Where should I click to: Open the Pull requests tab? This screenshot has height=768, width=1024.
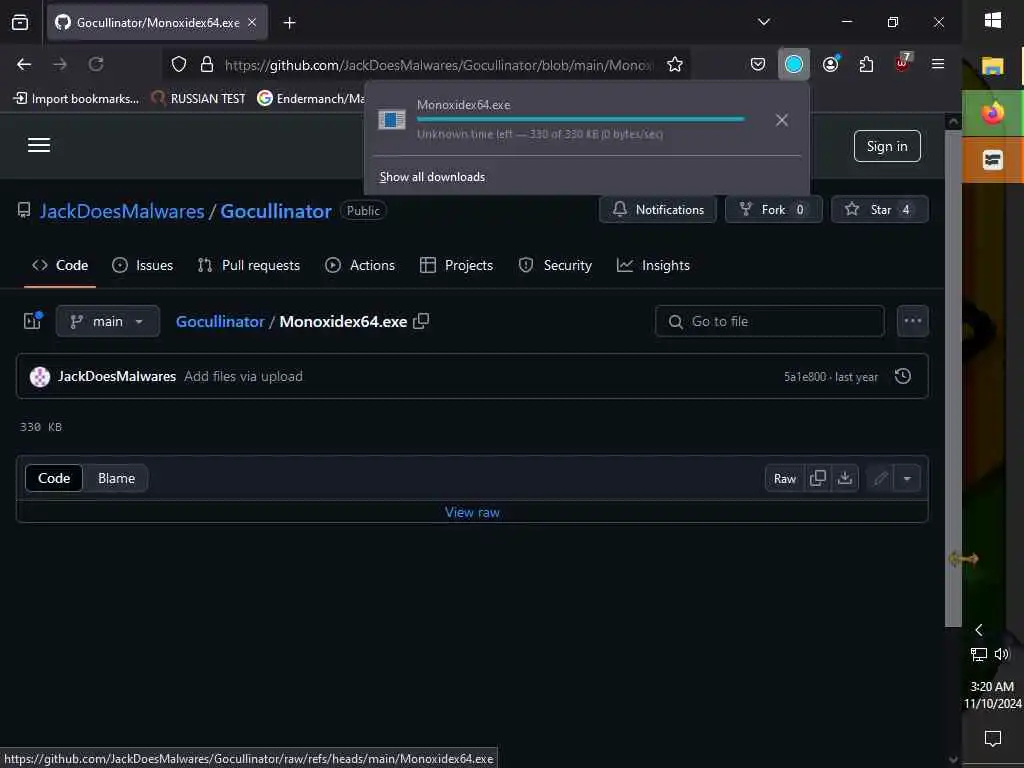tap(249, 266)
